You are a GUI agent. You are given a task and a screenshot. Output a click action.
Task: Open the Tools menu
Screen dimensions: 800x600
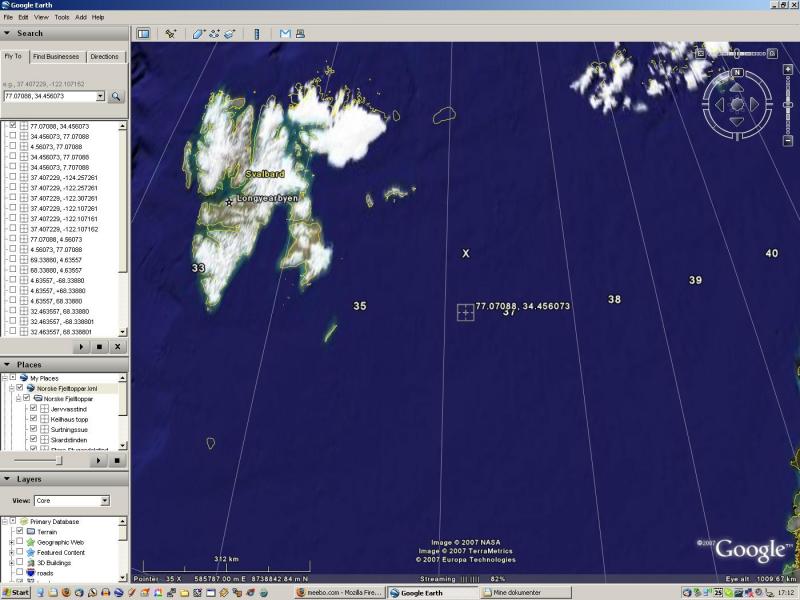pyautogui.click(x=62, y=17)
